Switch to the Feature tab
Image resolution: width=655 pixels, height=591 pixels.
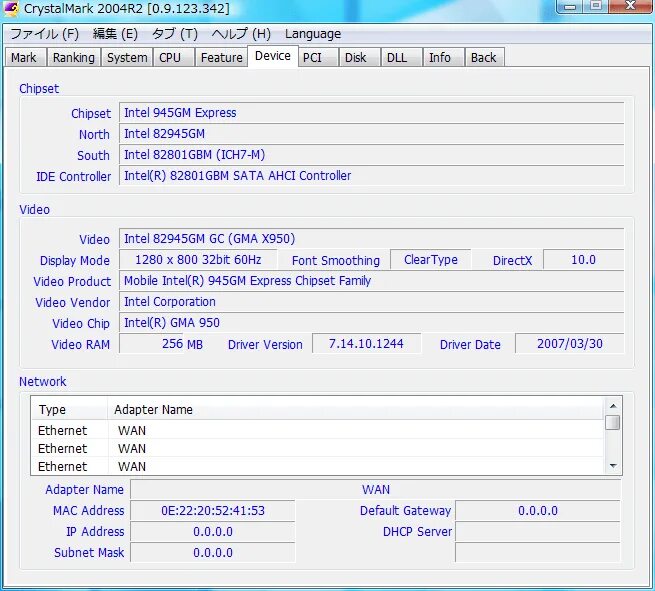[x=221, y=57]
